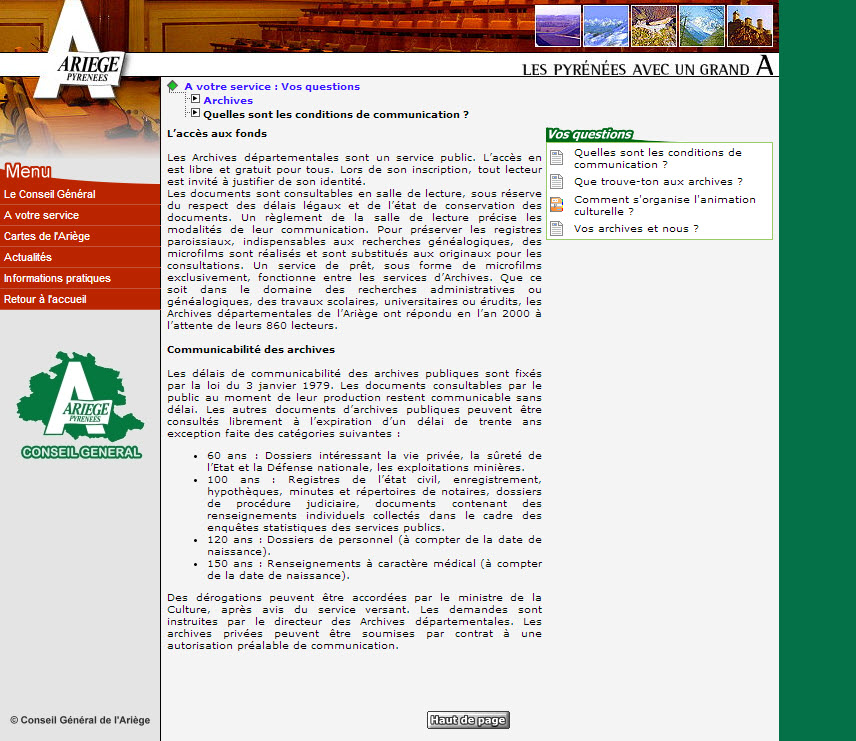Click the Vos questions panel header
Image resolution: width=856 pixels, height=741 pixels.
pos(590,134)
